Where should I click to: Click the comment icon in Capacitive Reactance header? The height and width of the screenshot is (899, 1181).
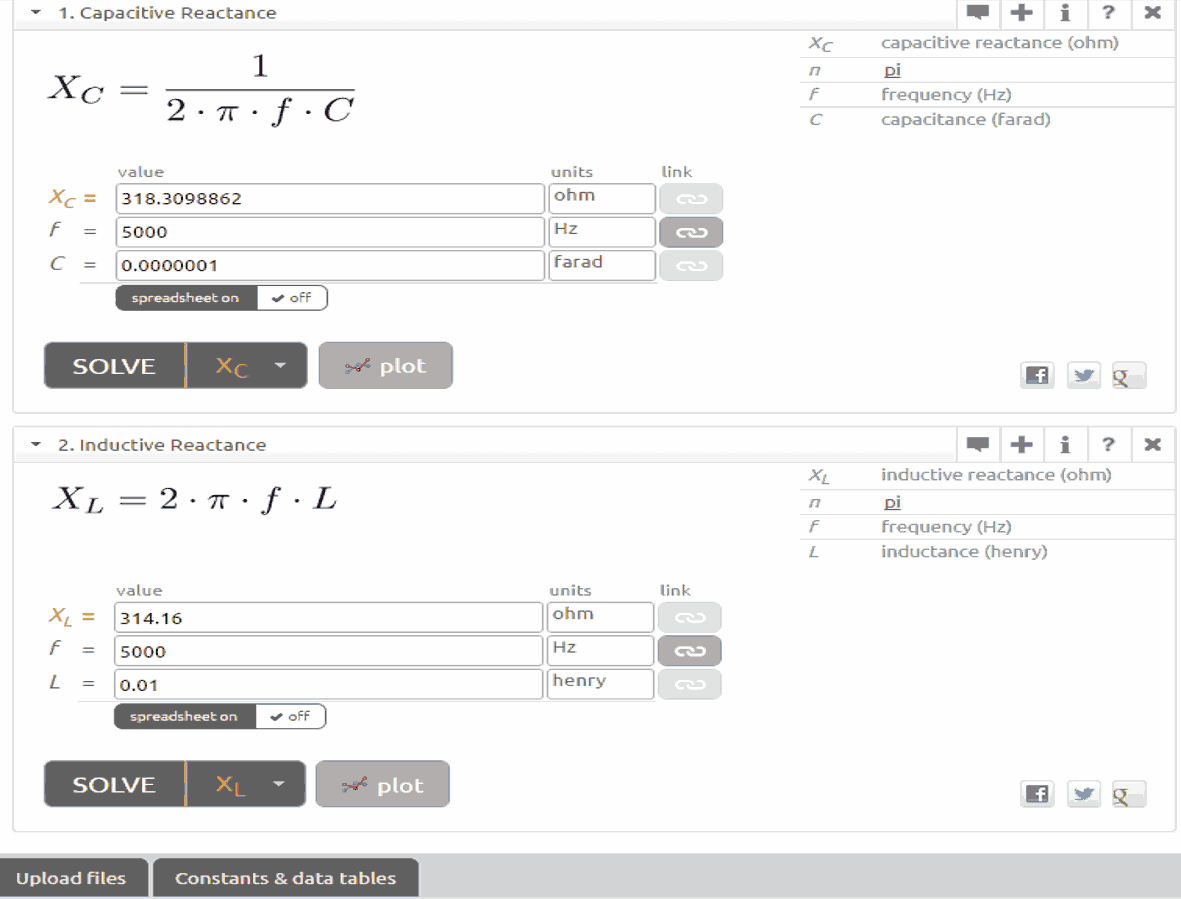977,13
